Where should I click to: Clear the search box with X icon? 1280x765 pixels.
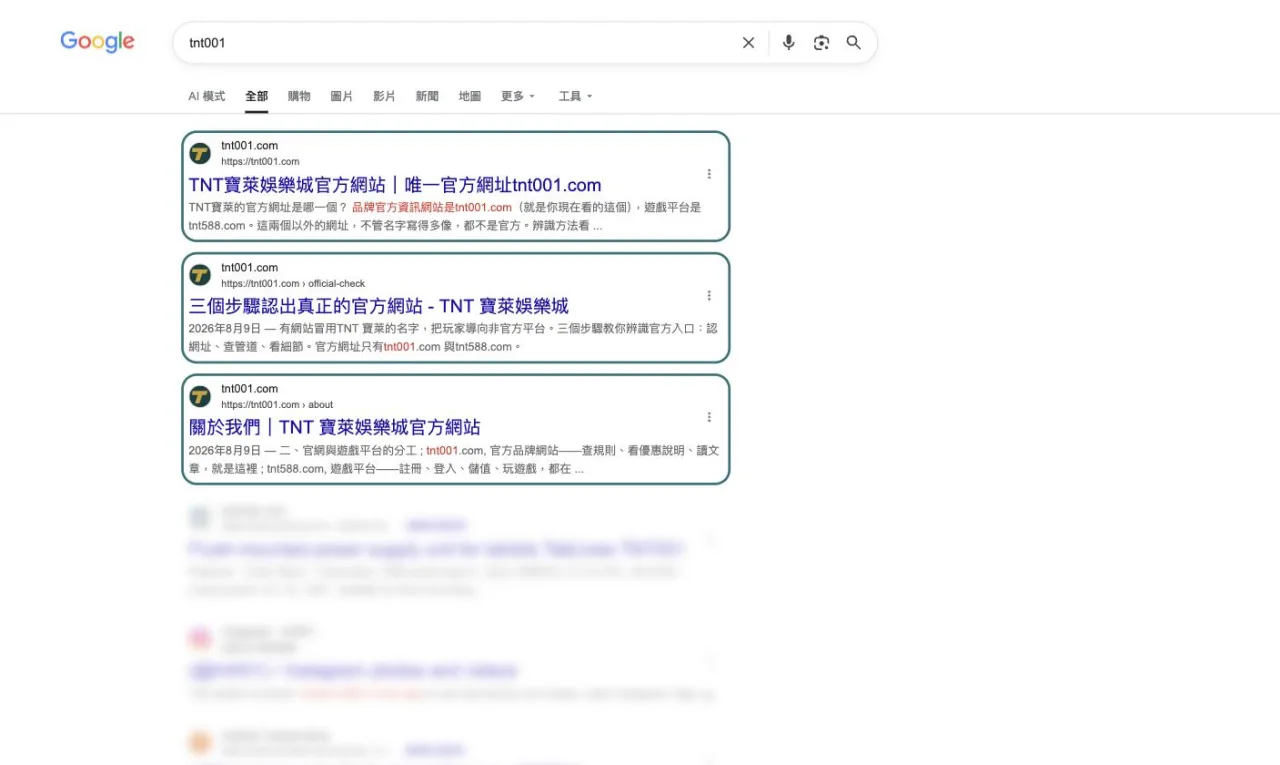pos(748,43)
